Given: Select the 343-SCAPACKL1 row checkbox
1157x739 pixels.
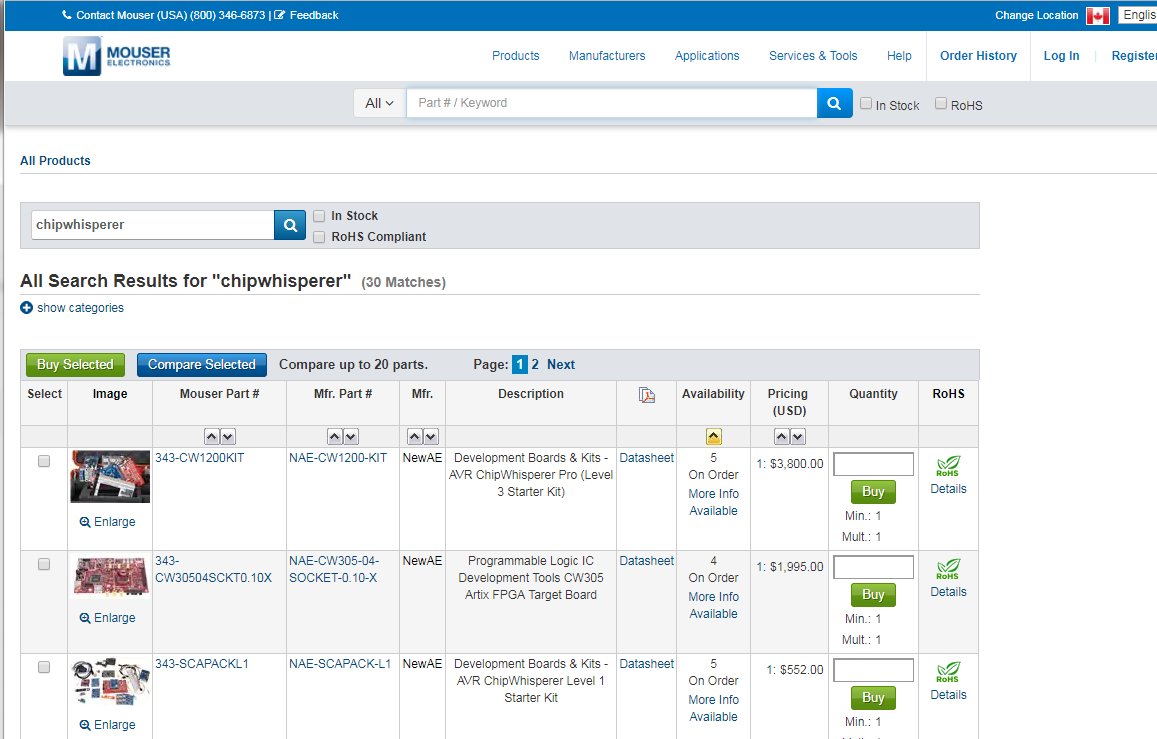Looking at the screenshot, I should pyautogui.click(x=44, y=667).
